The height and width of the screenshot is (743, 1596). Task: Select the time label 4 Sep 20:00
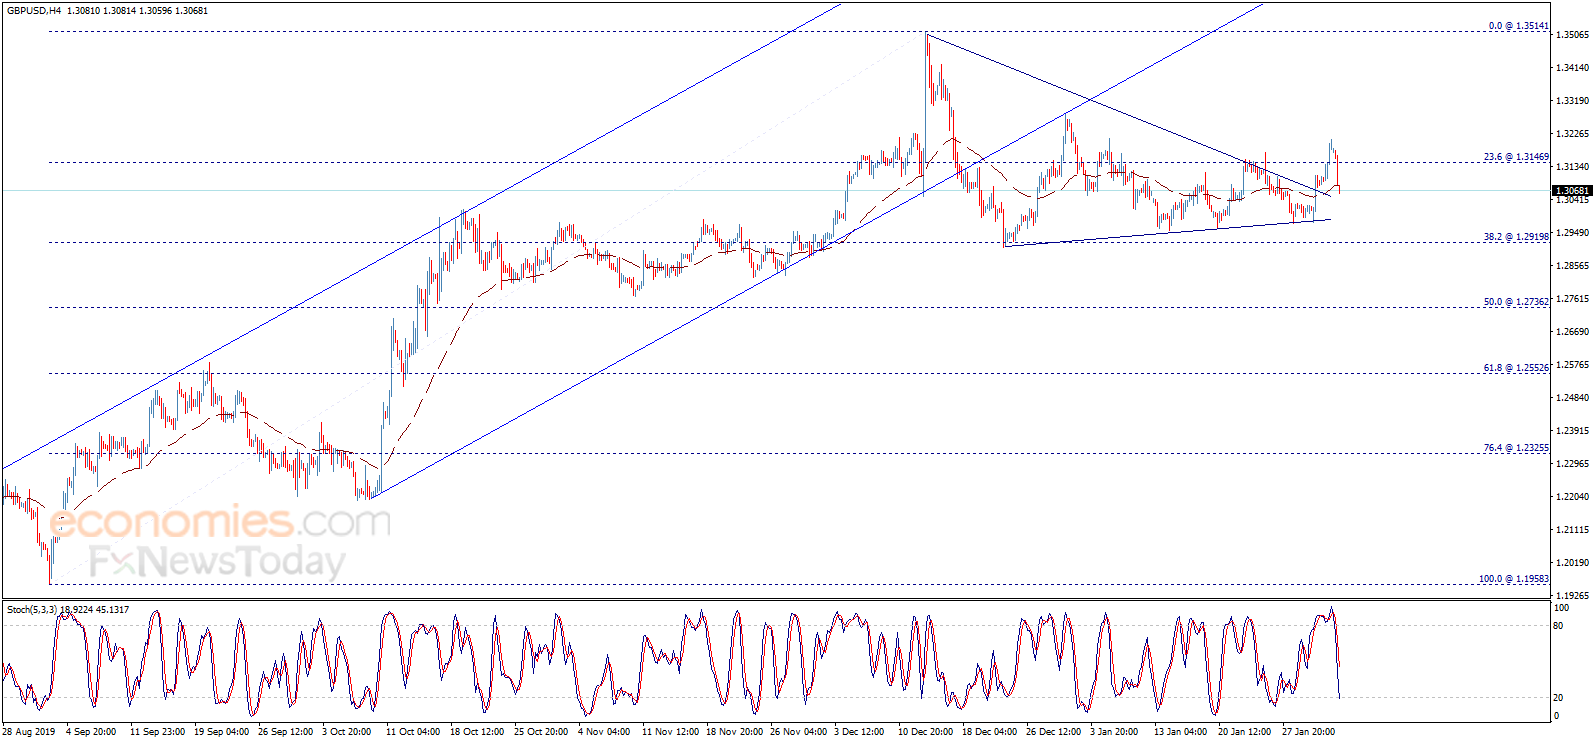(91, 732)
